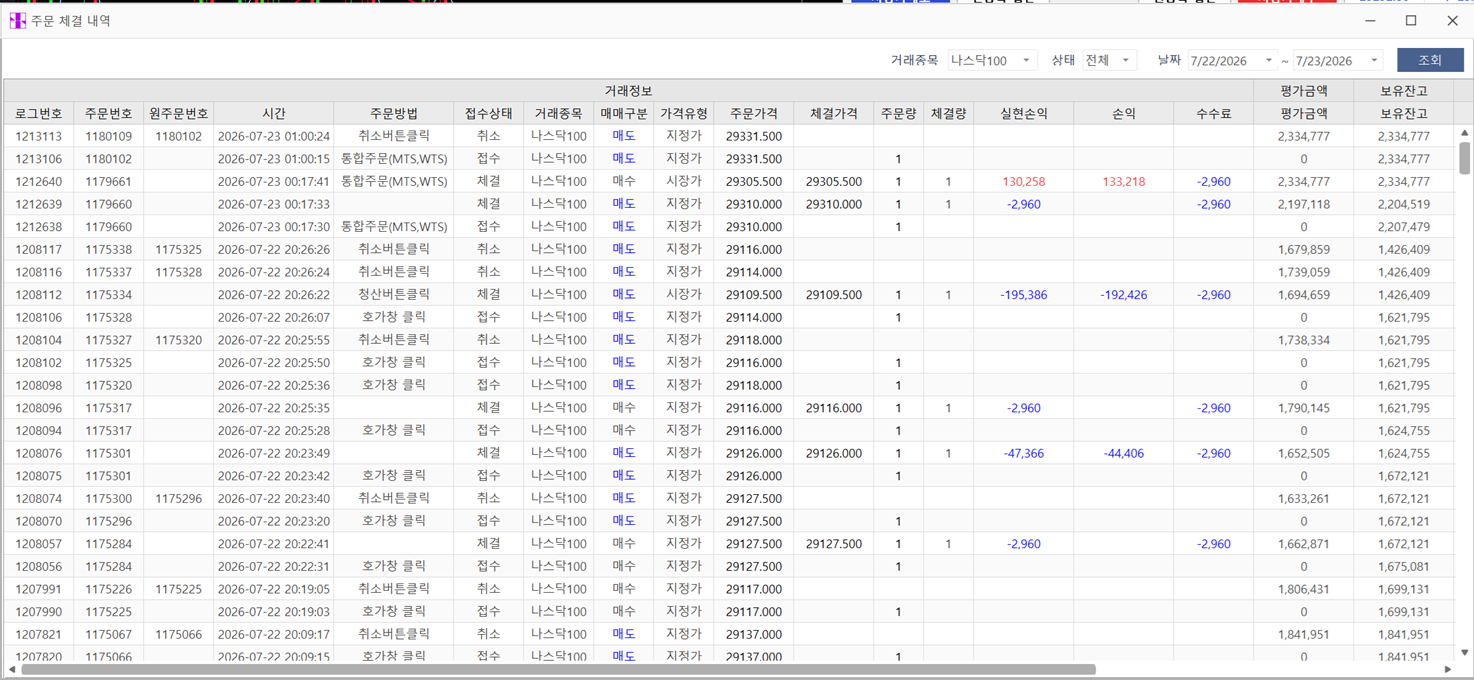Screen dimensions: 1474x680
Task: Click log number 1207821 cell
Action: [39, 634]
